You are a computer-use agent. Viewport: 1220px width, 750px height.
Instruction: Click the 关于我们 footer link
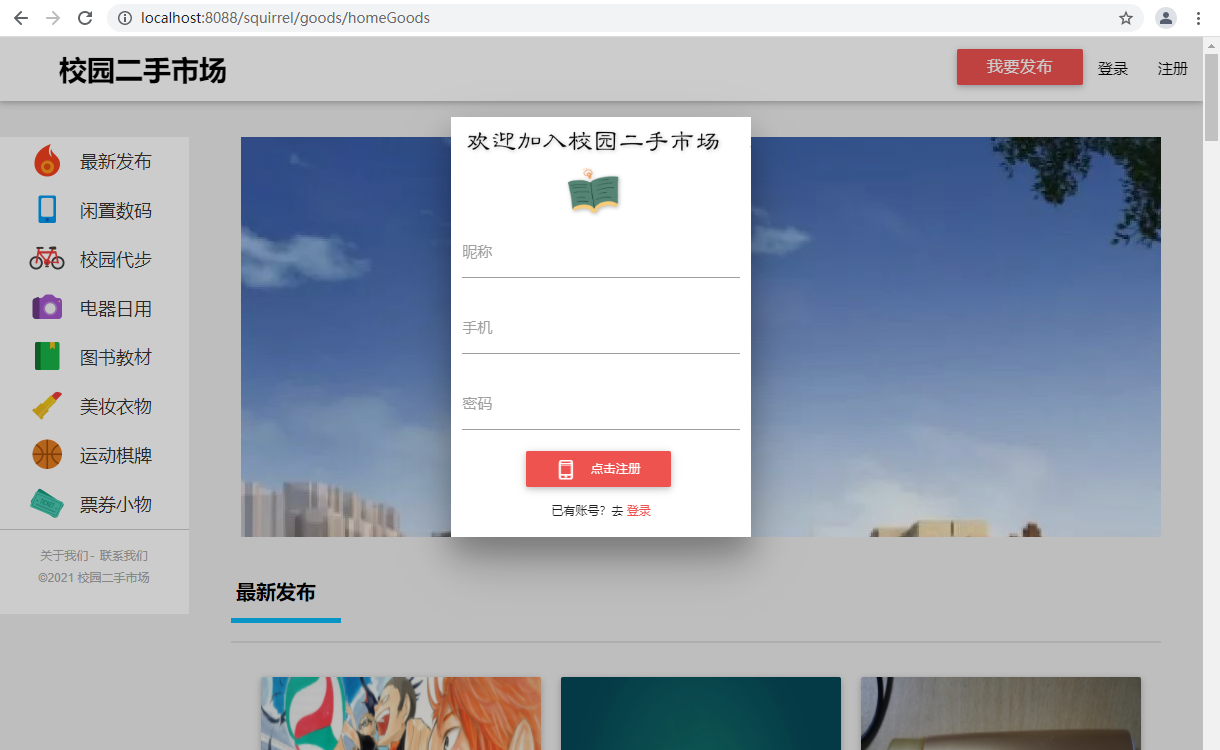[x=63, y=555]
